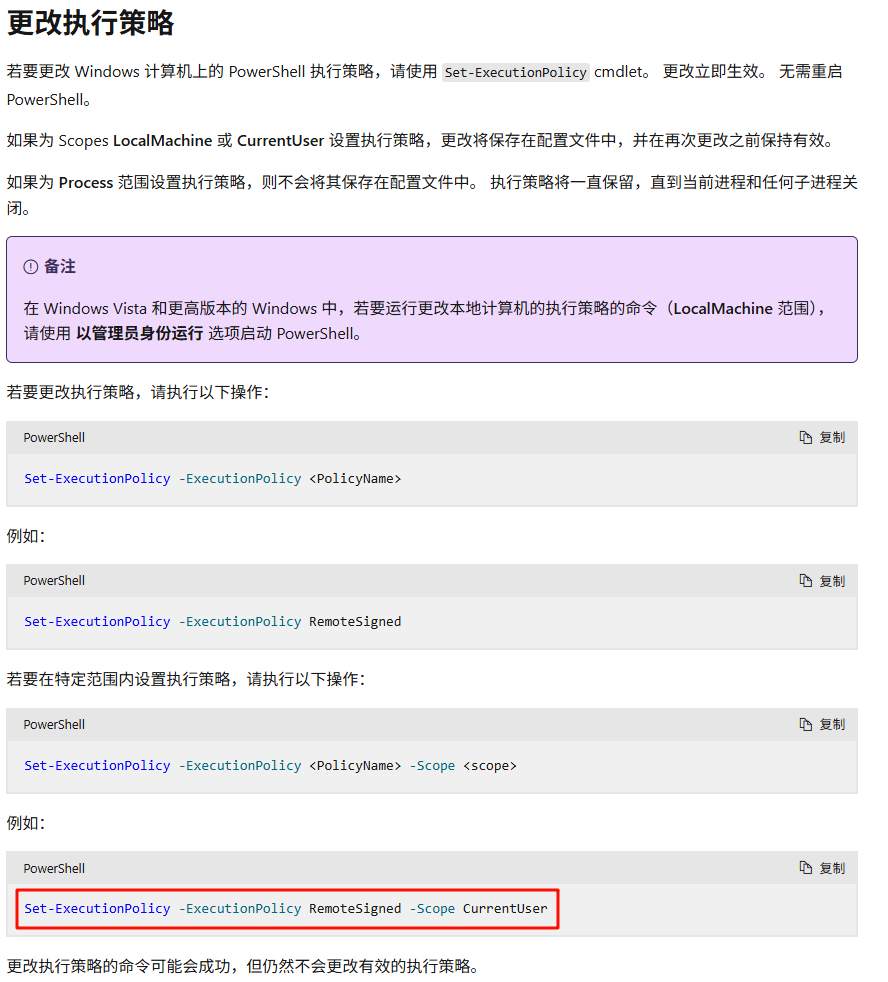Click the bold Process word in third paragraph
This screenshot has width=888, height=982.
click(x=86, y=183)
